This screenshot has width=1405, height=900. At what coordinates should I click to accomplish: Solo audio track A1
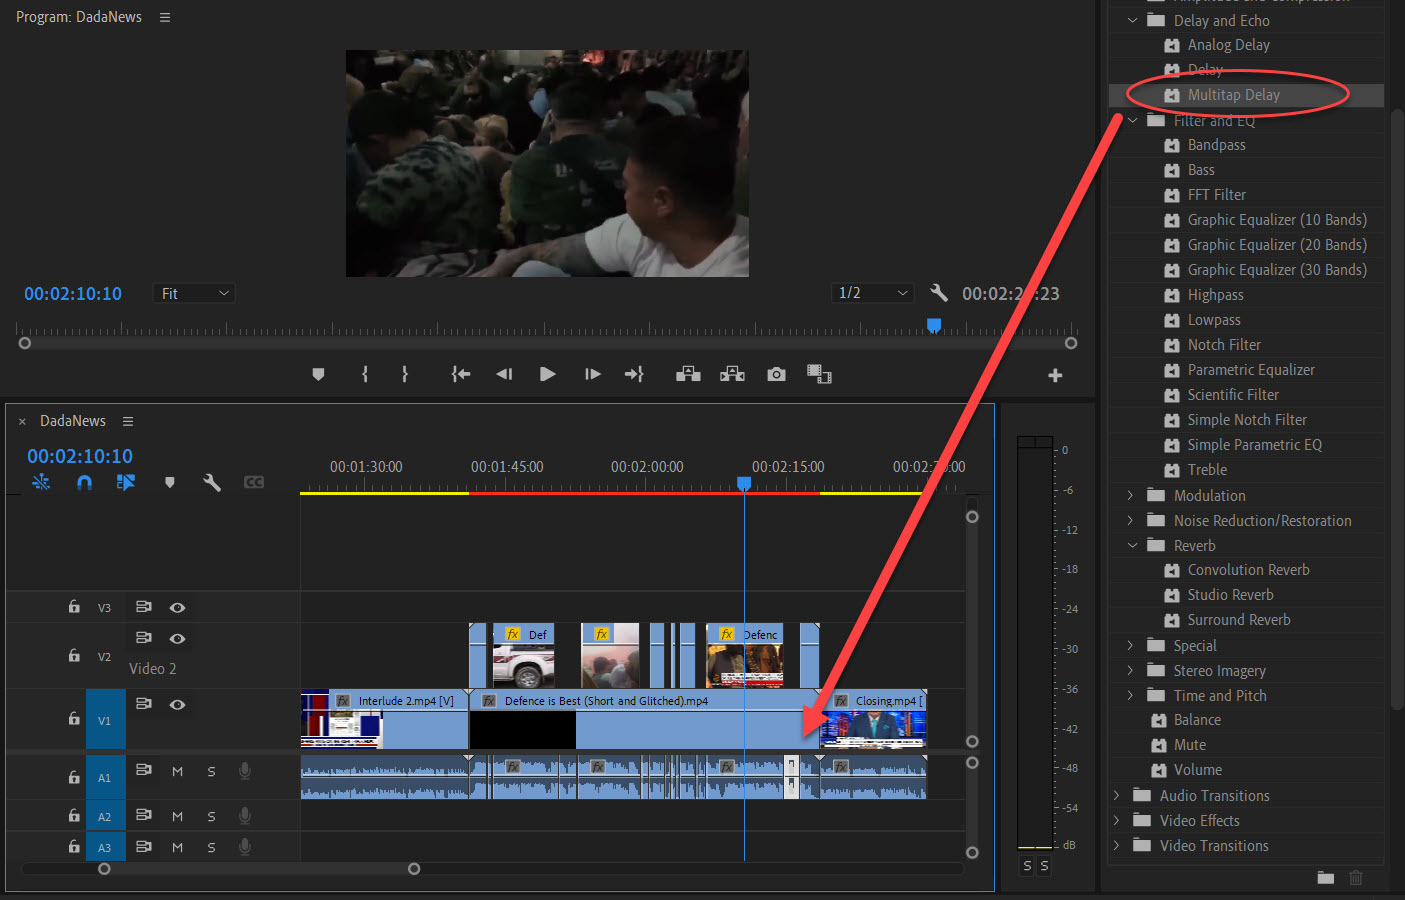(x=211, y=772)
